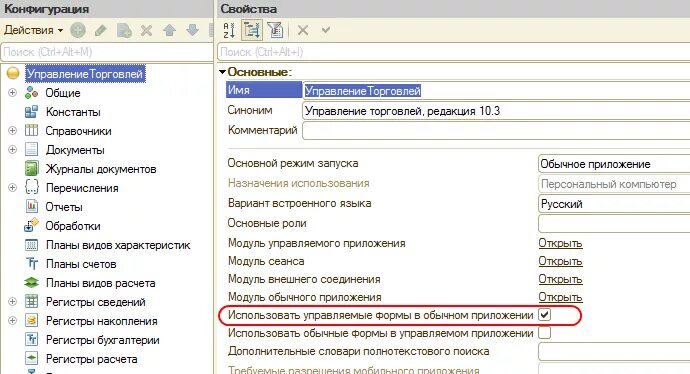Click the Синоним field
This screenshot has width=690, height=374.
point(496,110)
